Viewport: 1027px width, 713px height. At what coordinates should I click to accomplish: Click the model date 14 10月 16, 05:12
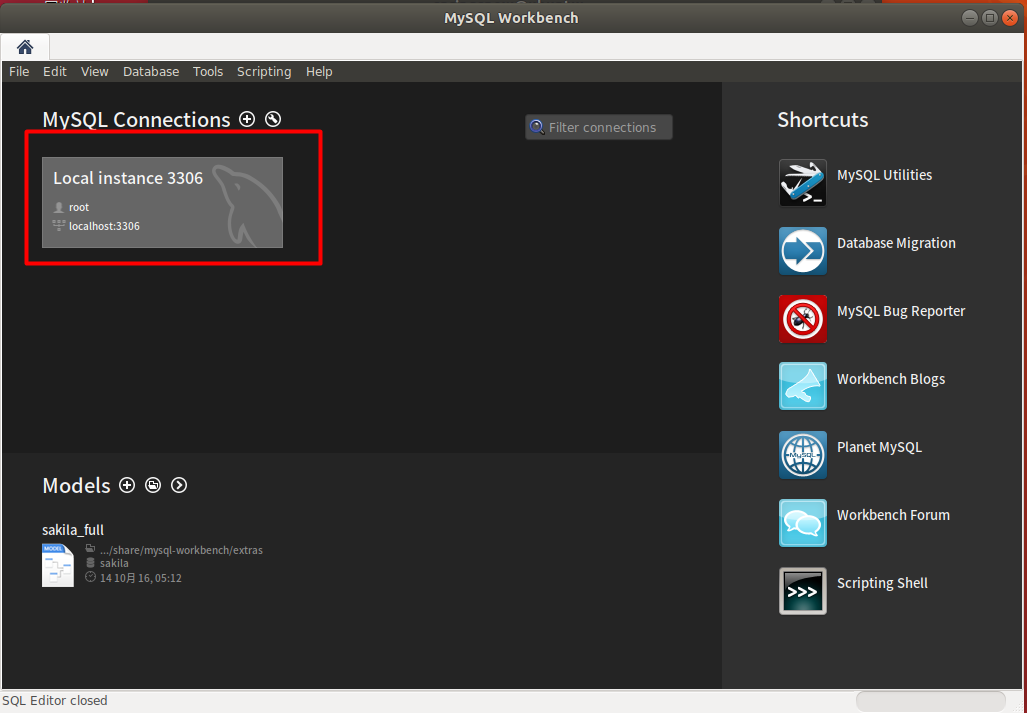tap(141, 578)
